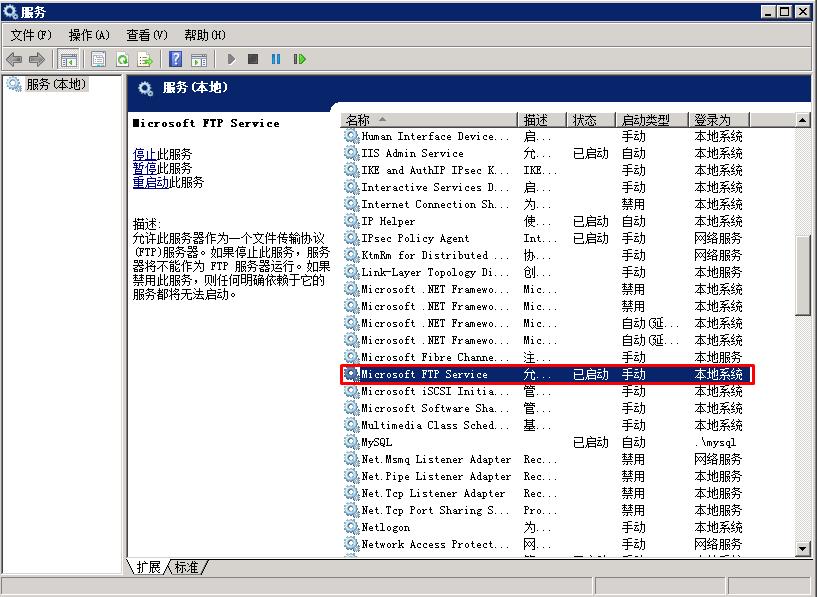
Task: Click the gear icon beside MySQL
Action: (351, 442)
